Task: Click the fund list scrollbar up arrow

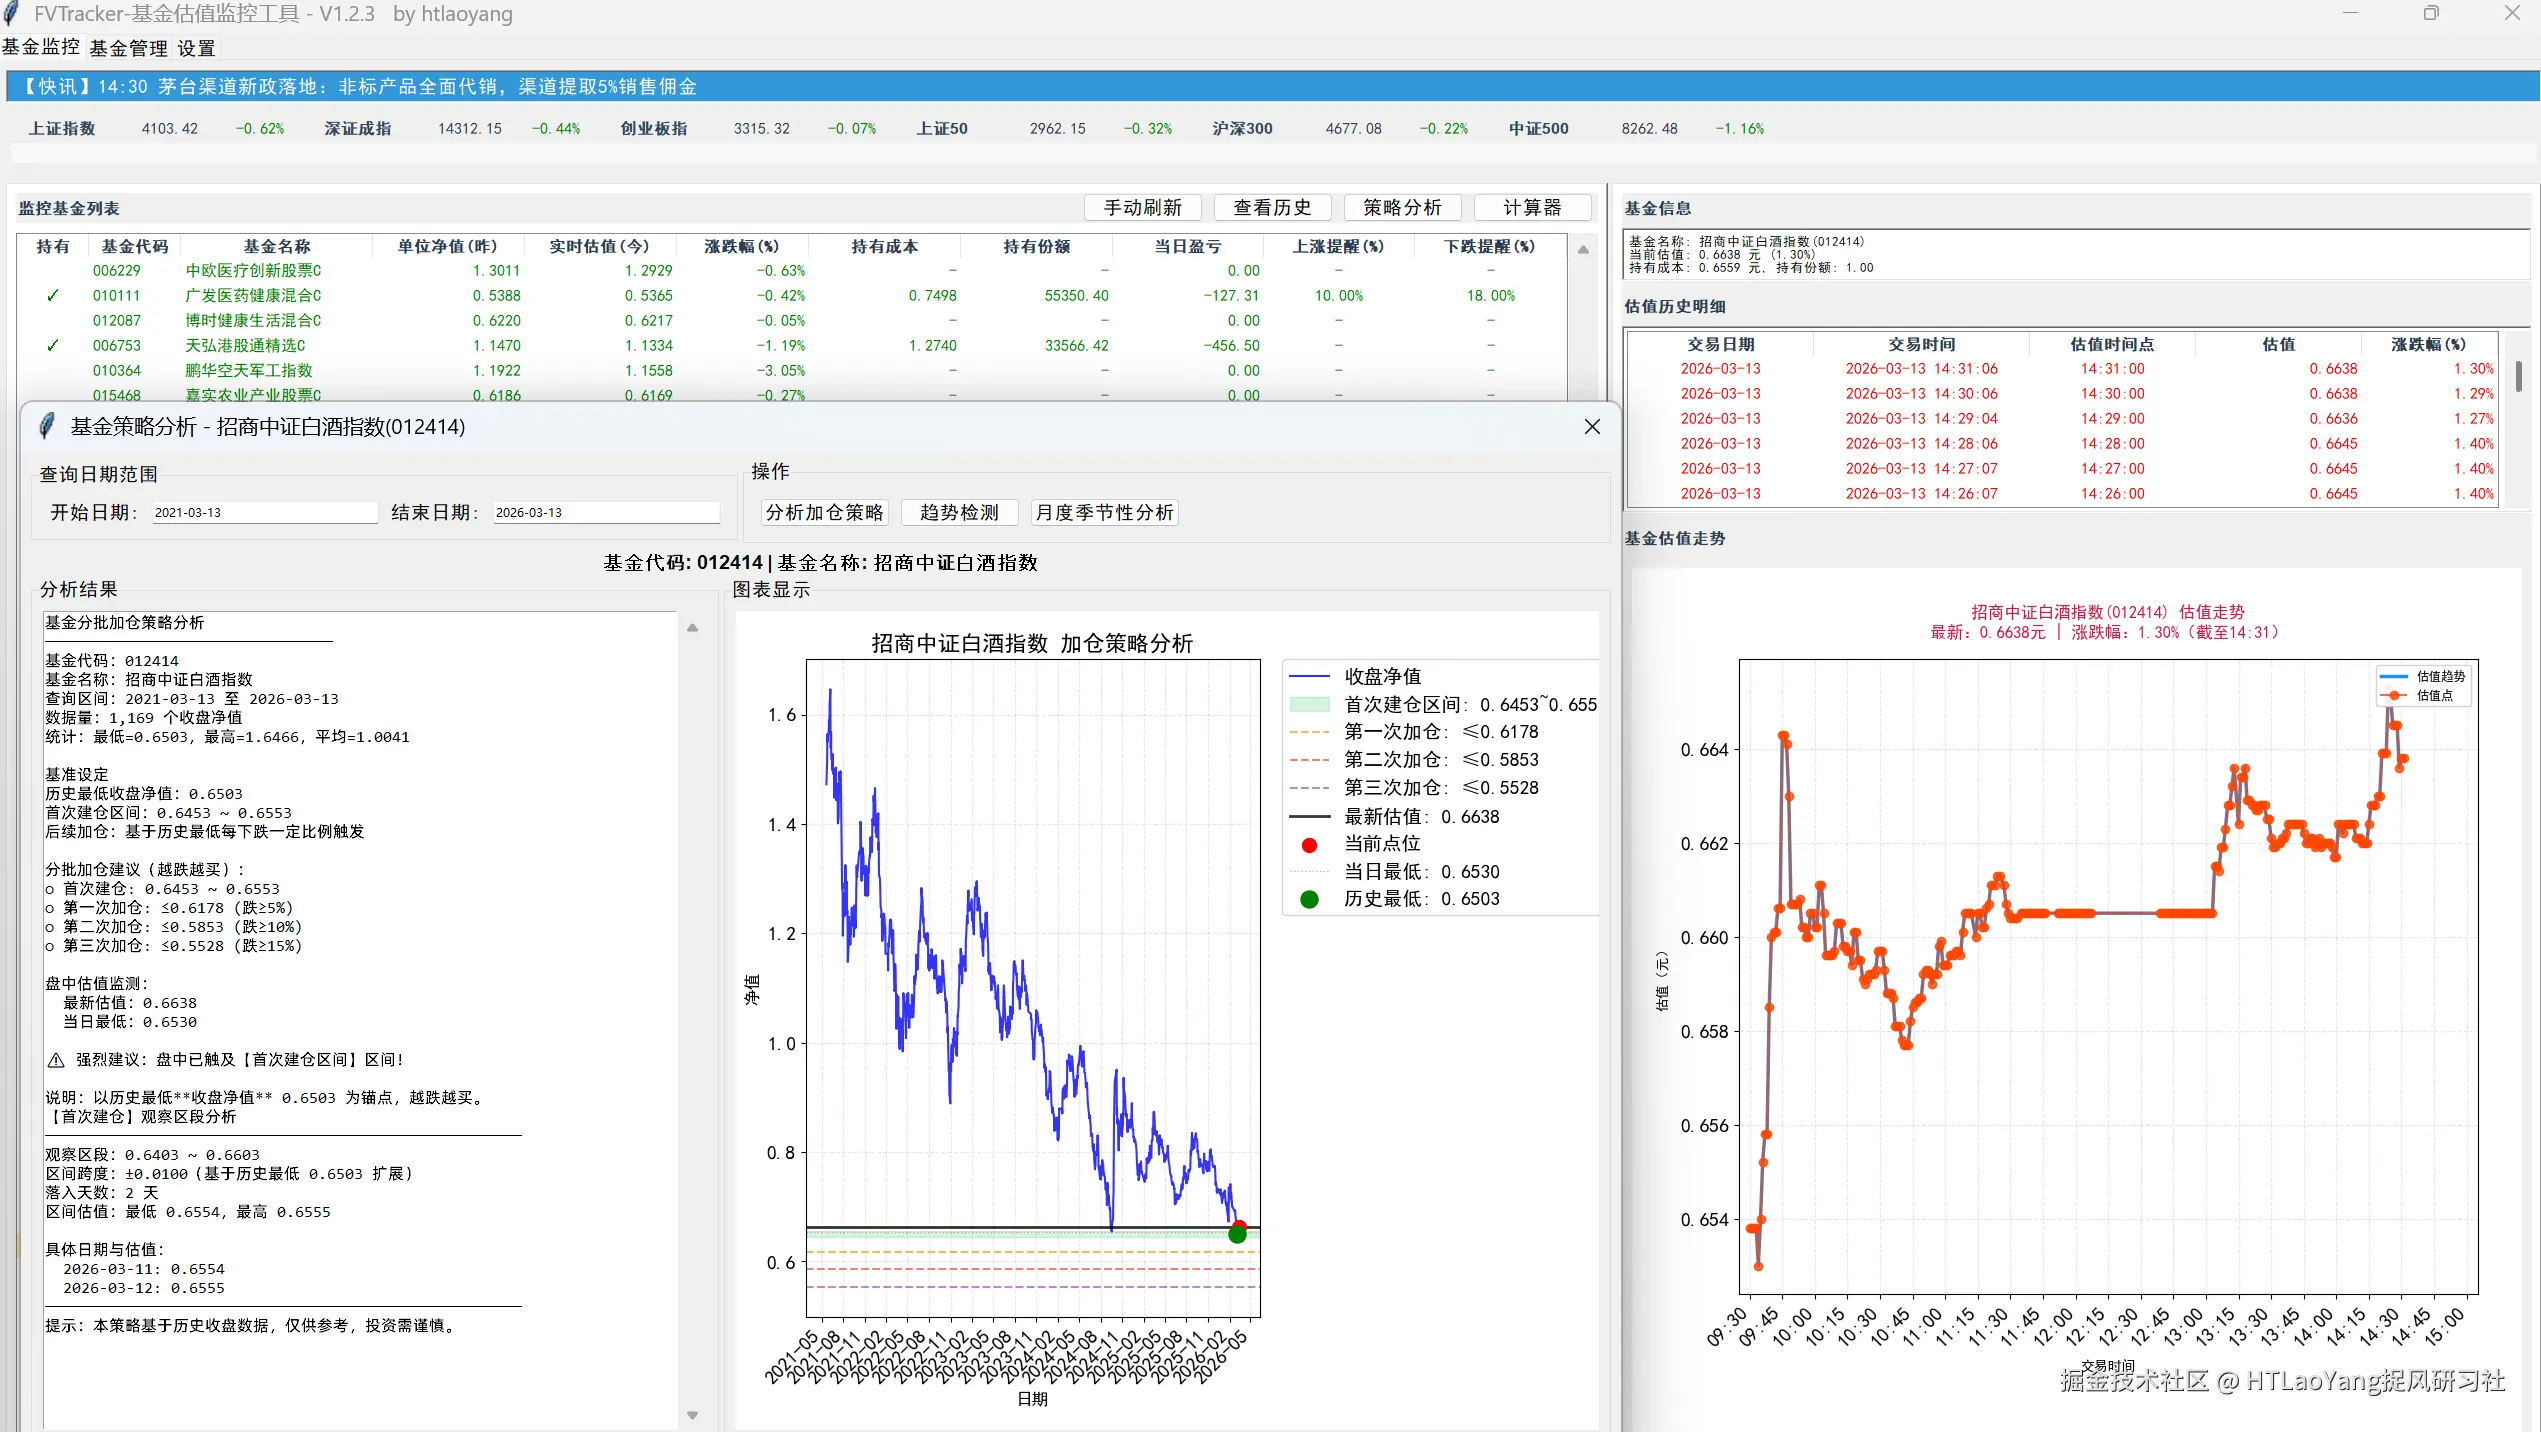Action: pos(1583,249)
